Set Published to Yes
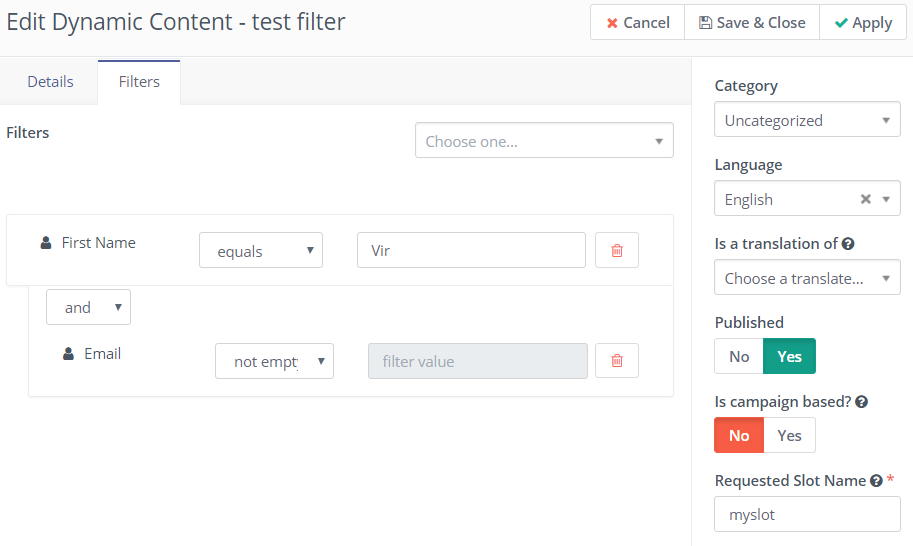 tap(789, 357)
